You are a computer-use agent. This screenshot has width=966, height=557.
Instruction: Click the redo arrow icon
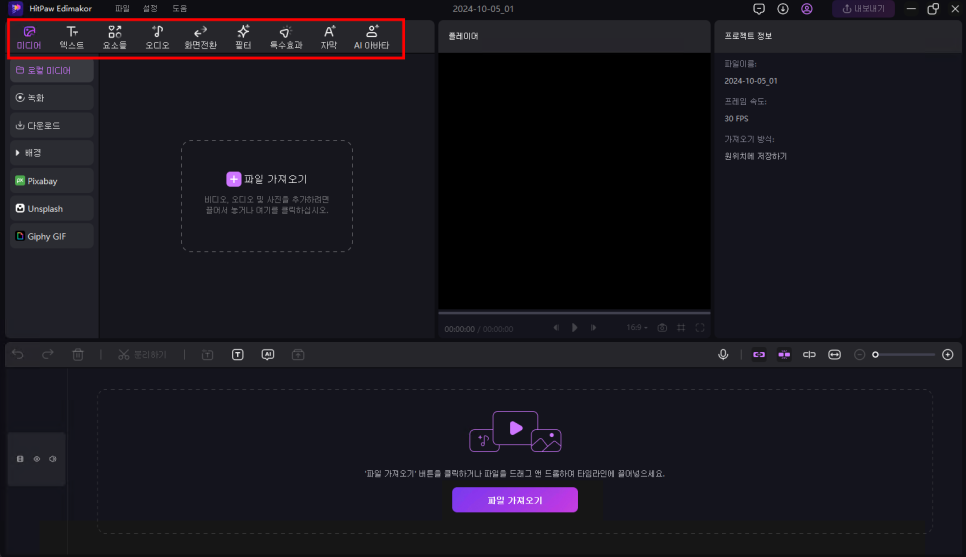47,354
